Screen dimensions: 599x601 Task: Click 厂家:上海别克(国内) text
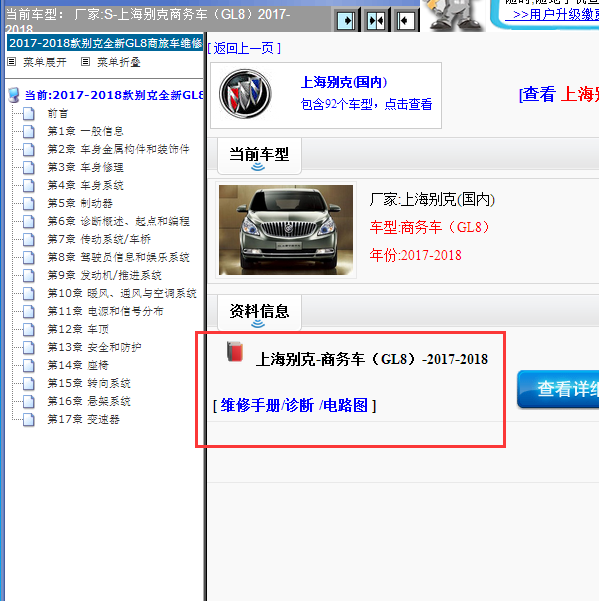click(x=432, y=200)
